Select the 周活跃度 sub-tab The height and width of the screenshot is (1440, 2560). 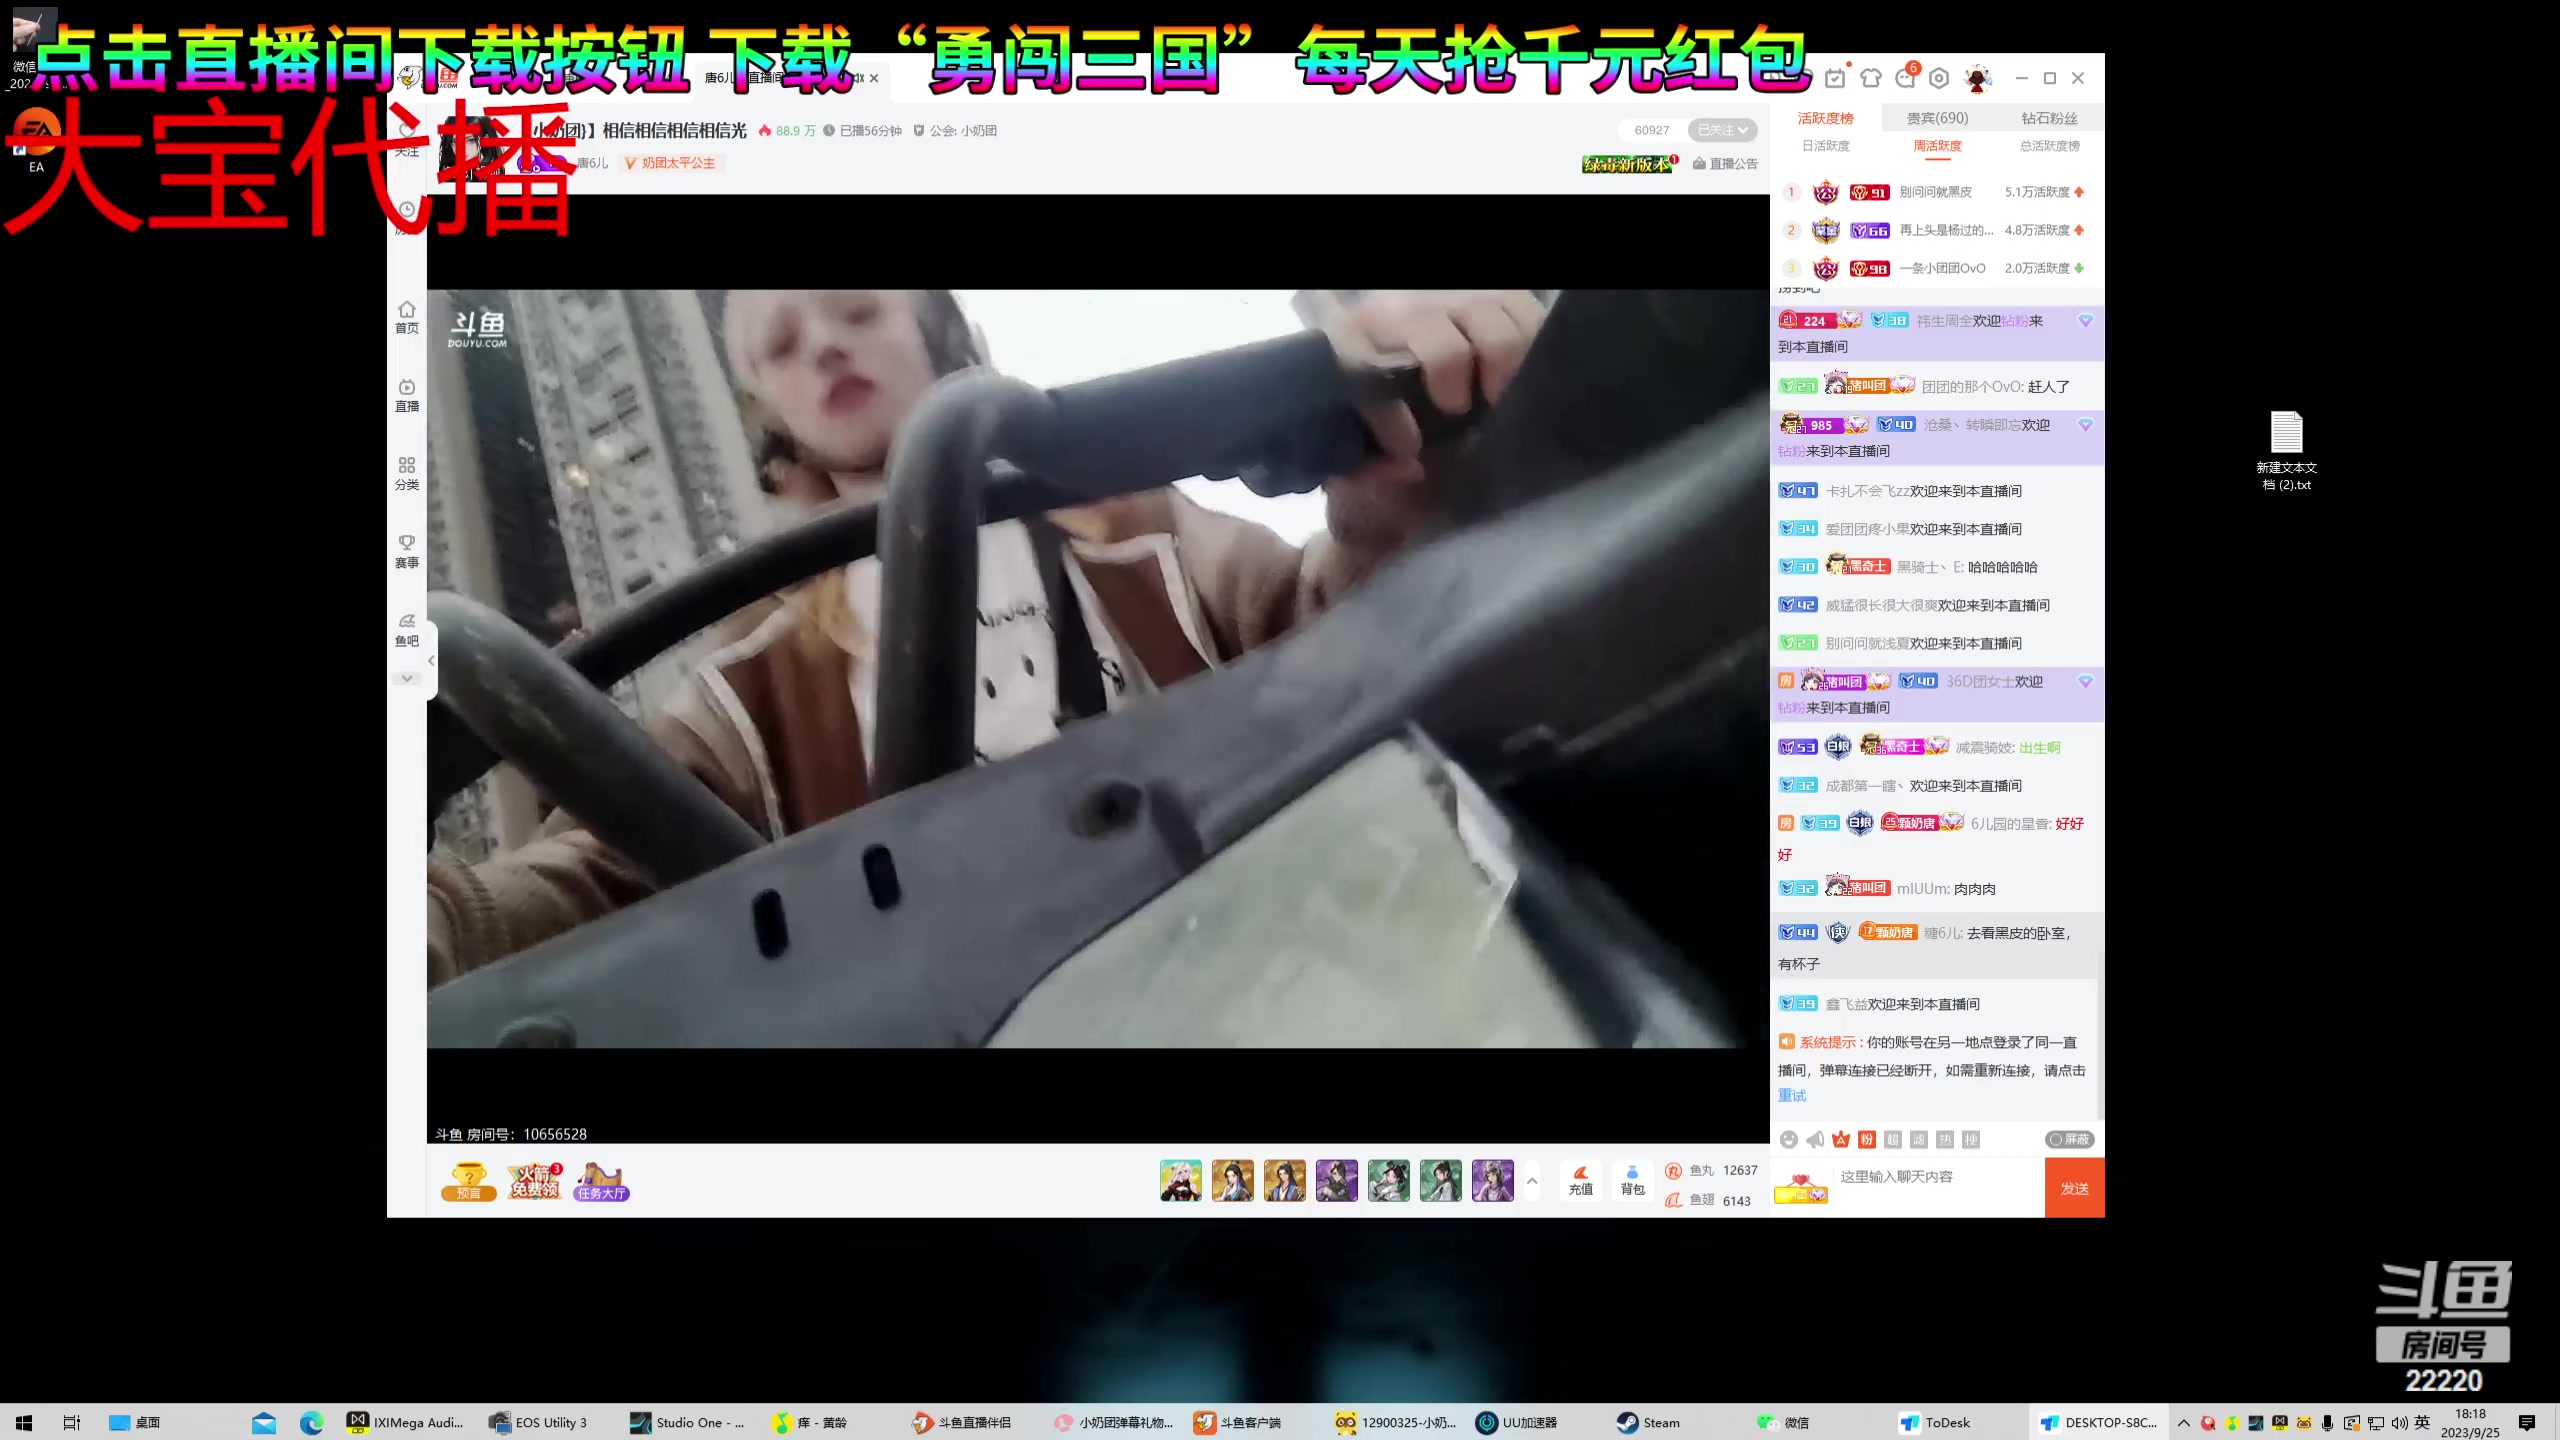point(1938,146)
